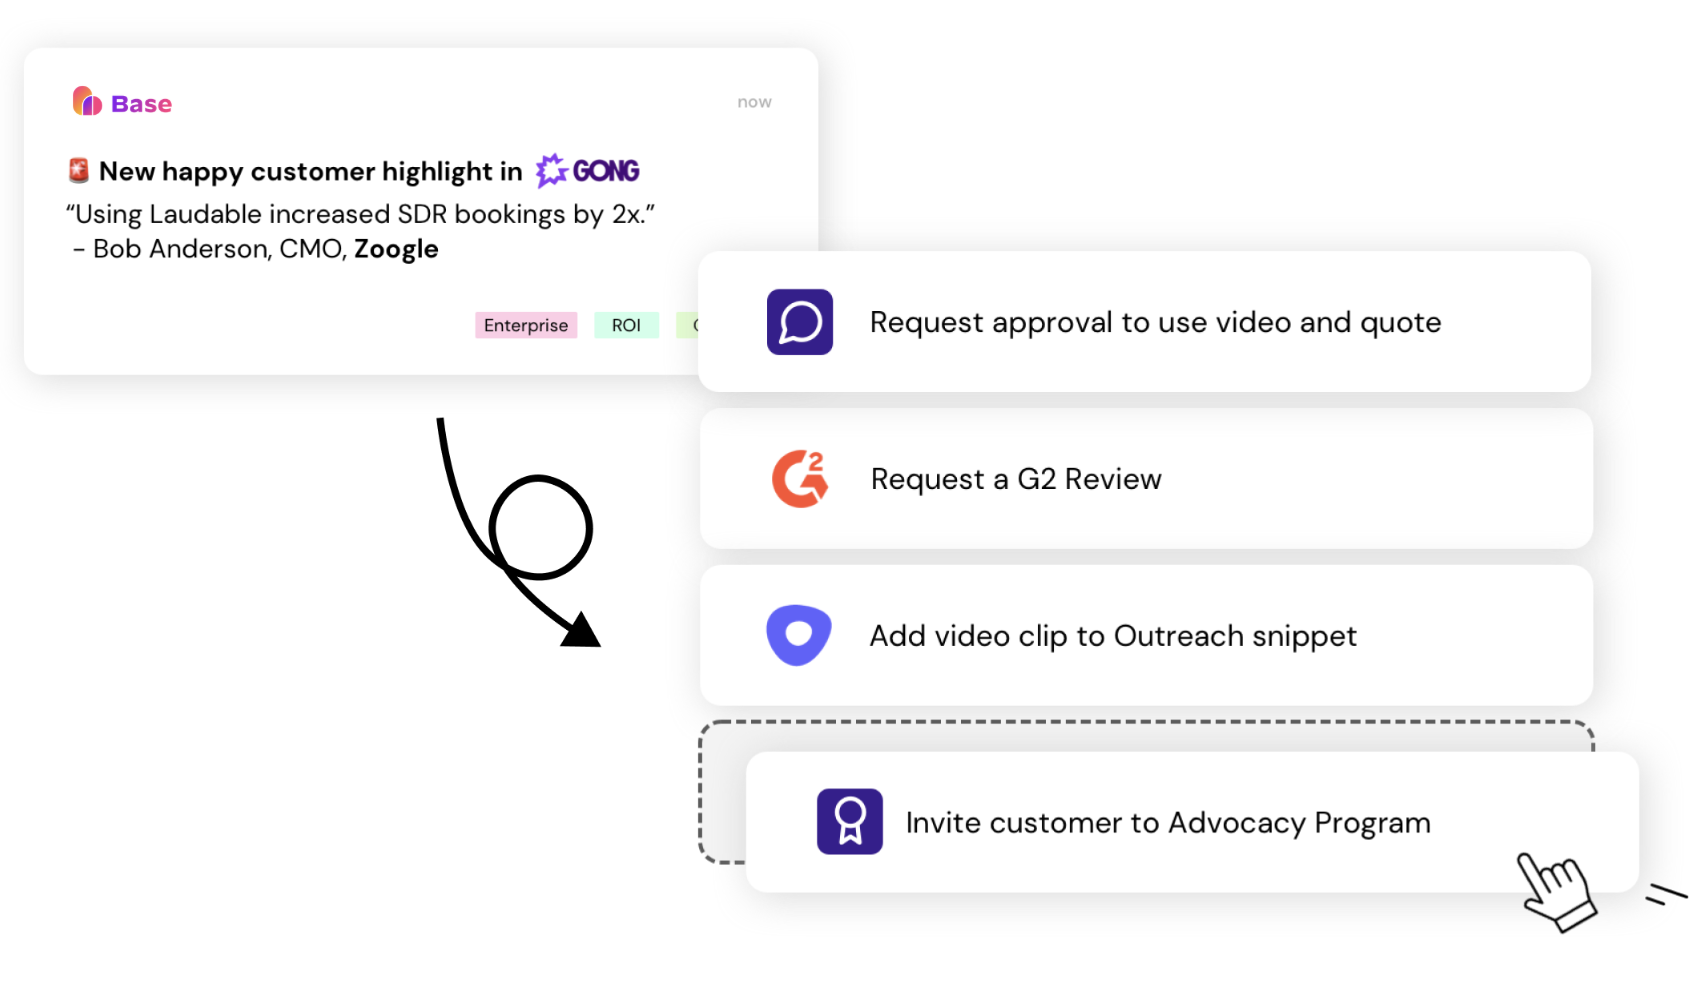This screenshot has width=1698, height=1002.
Task: Click the orange G2 logo icon
Action: click(799, 479)
